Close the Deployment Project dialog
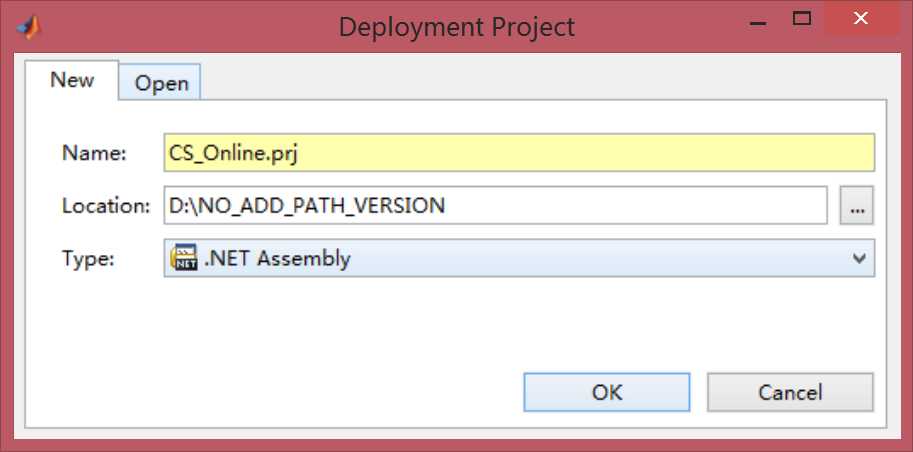The image size is (913, 452). (861, 19)
